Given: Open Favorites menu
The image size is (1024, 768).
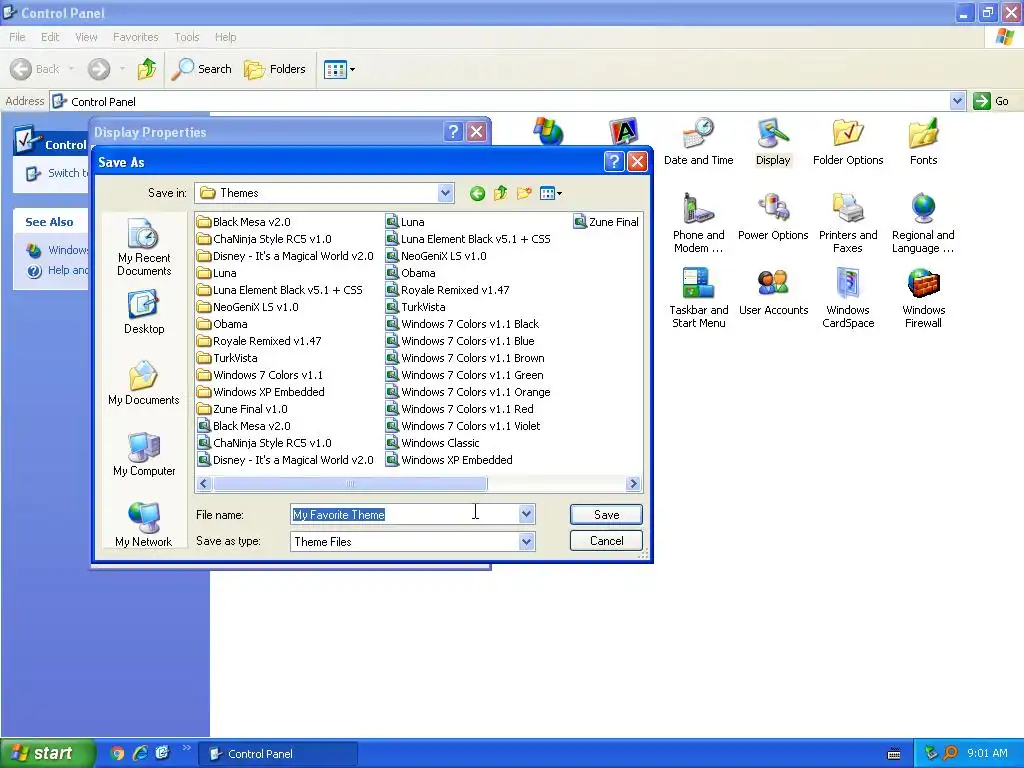Looking at the screenshot, I should coord(135,37).
